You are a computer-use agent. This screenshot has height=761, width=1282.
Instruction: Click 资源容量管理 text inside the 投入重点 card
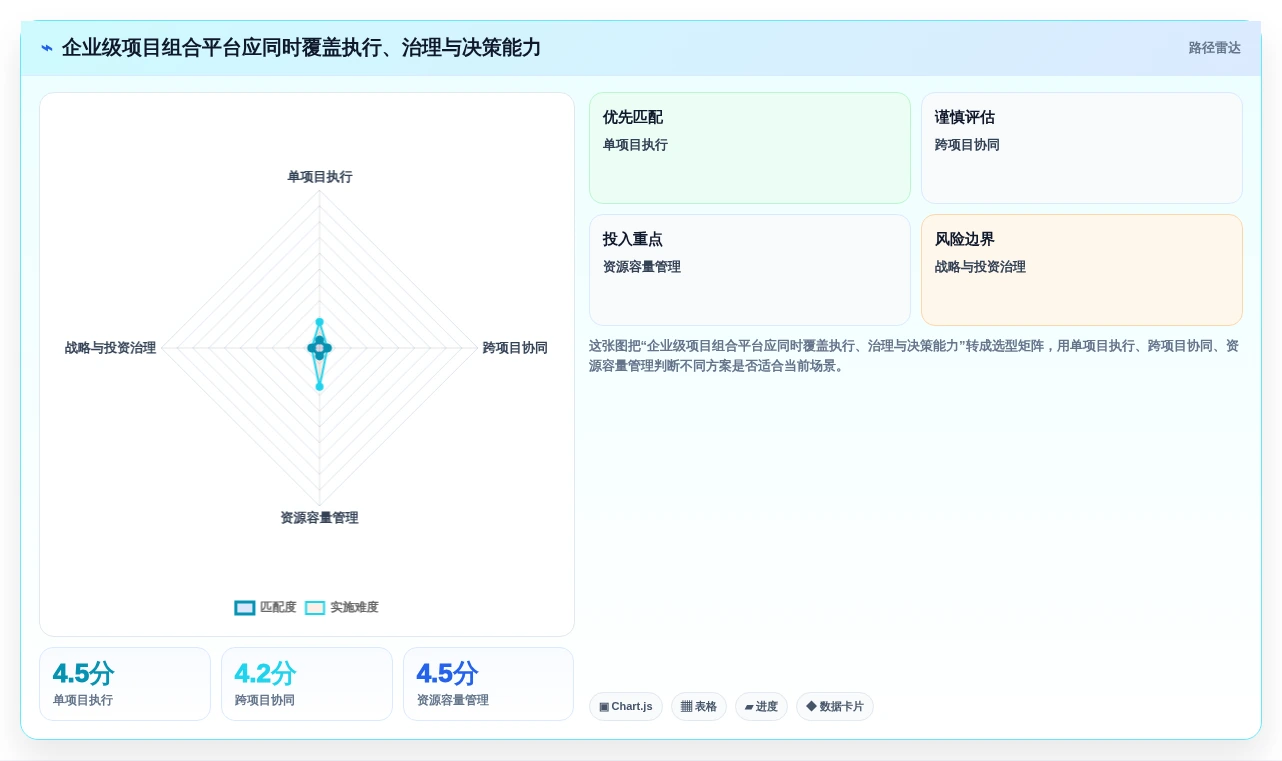pos(641,267)
